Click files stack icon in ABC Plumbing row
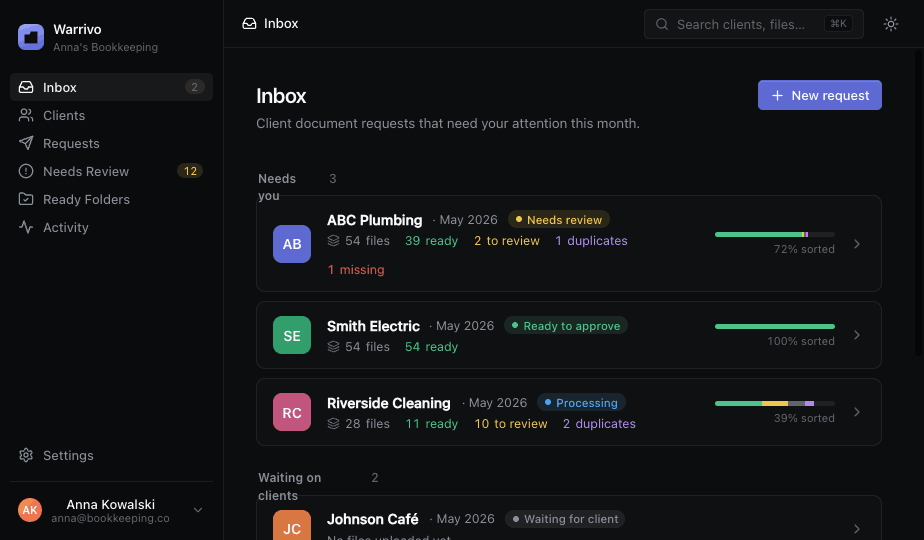 click(334, 241)
